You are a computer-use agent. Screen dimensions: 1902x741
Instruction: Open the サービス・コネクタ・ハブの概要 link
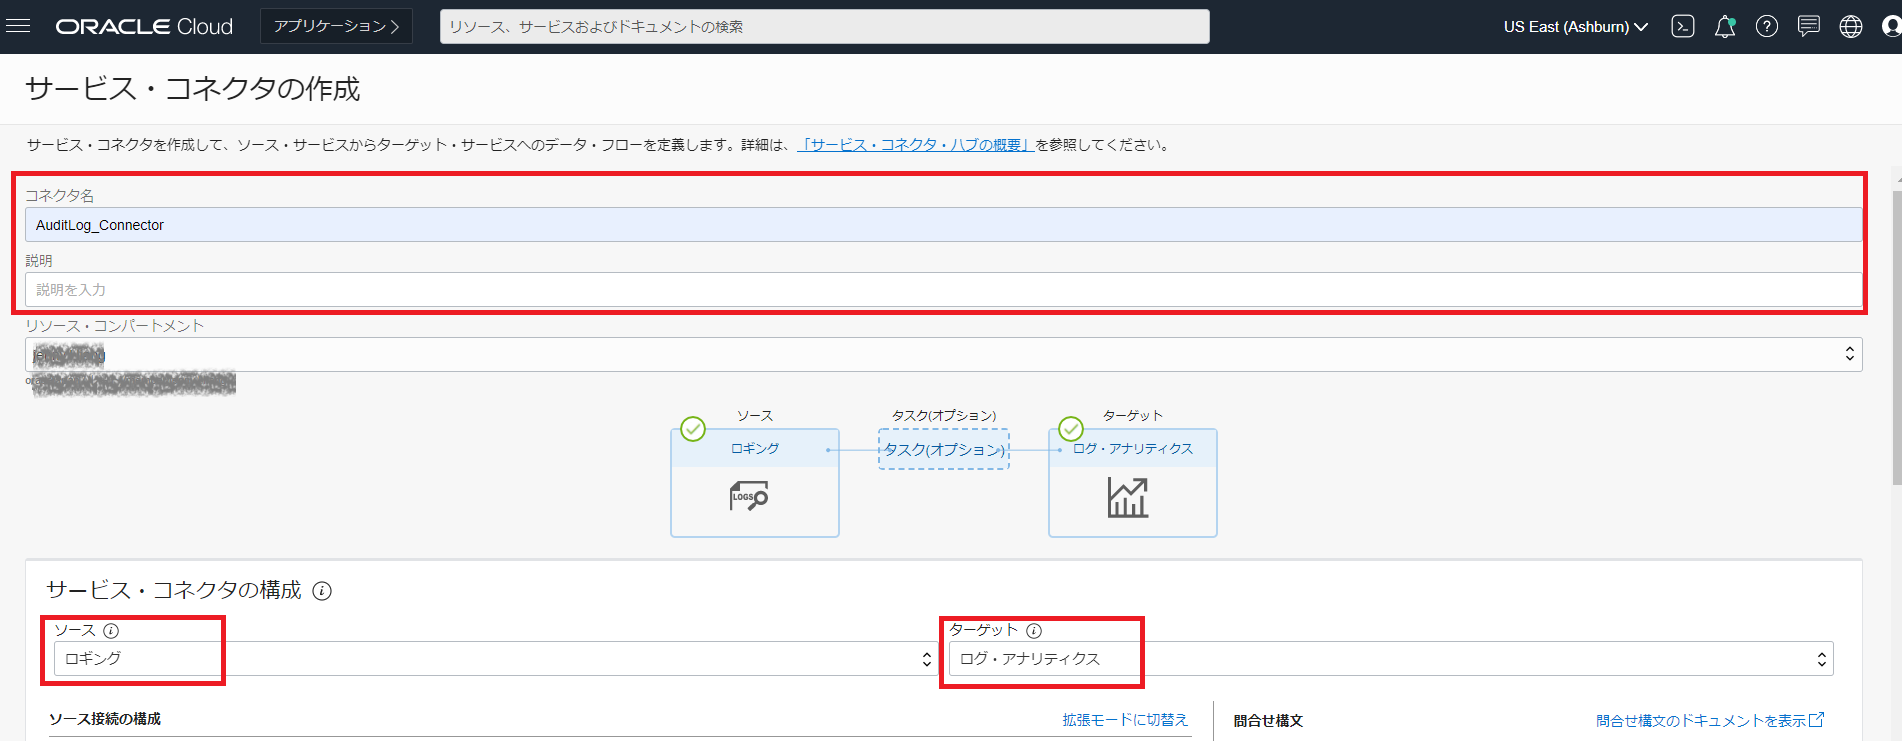(x=915, y=145)
